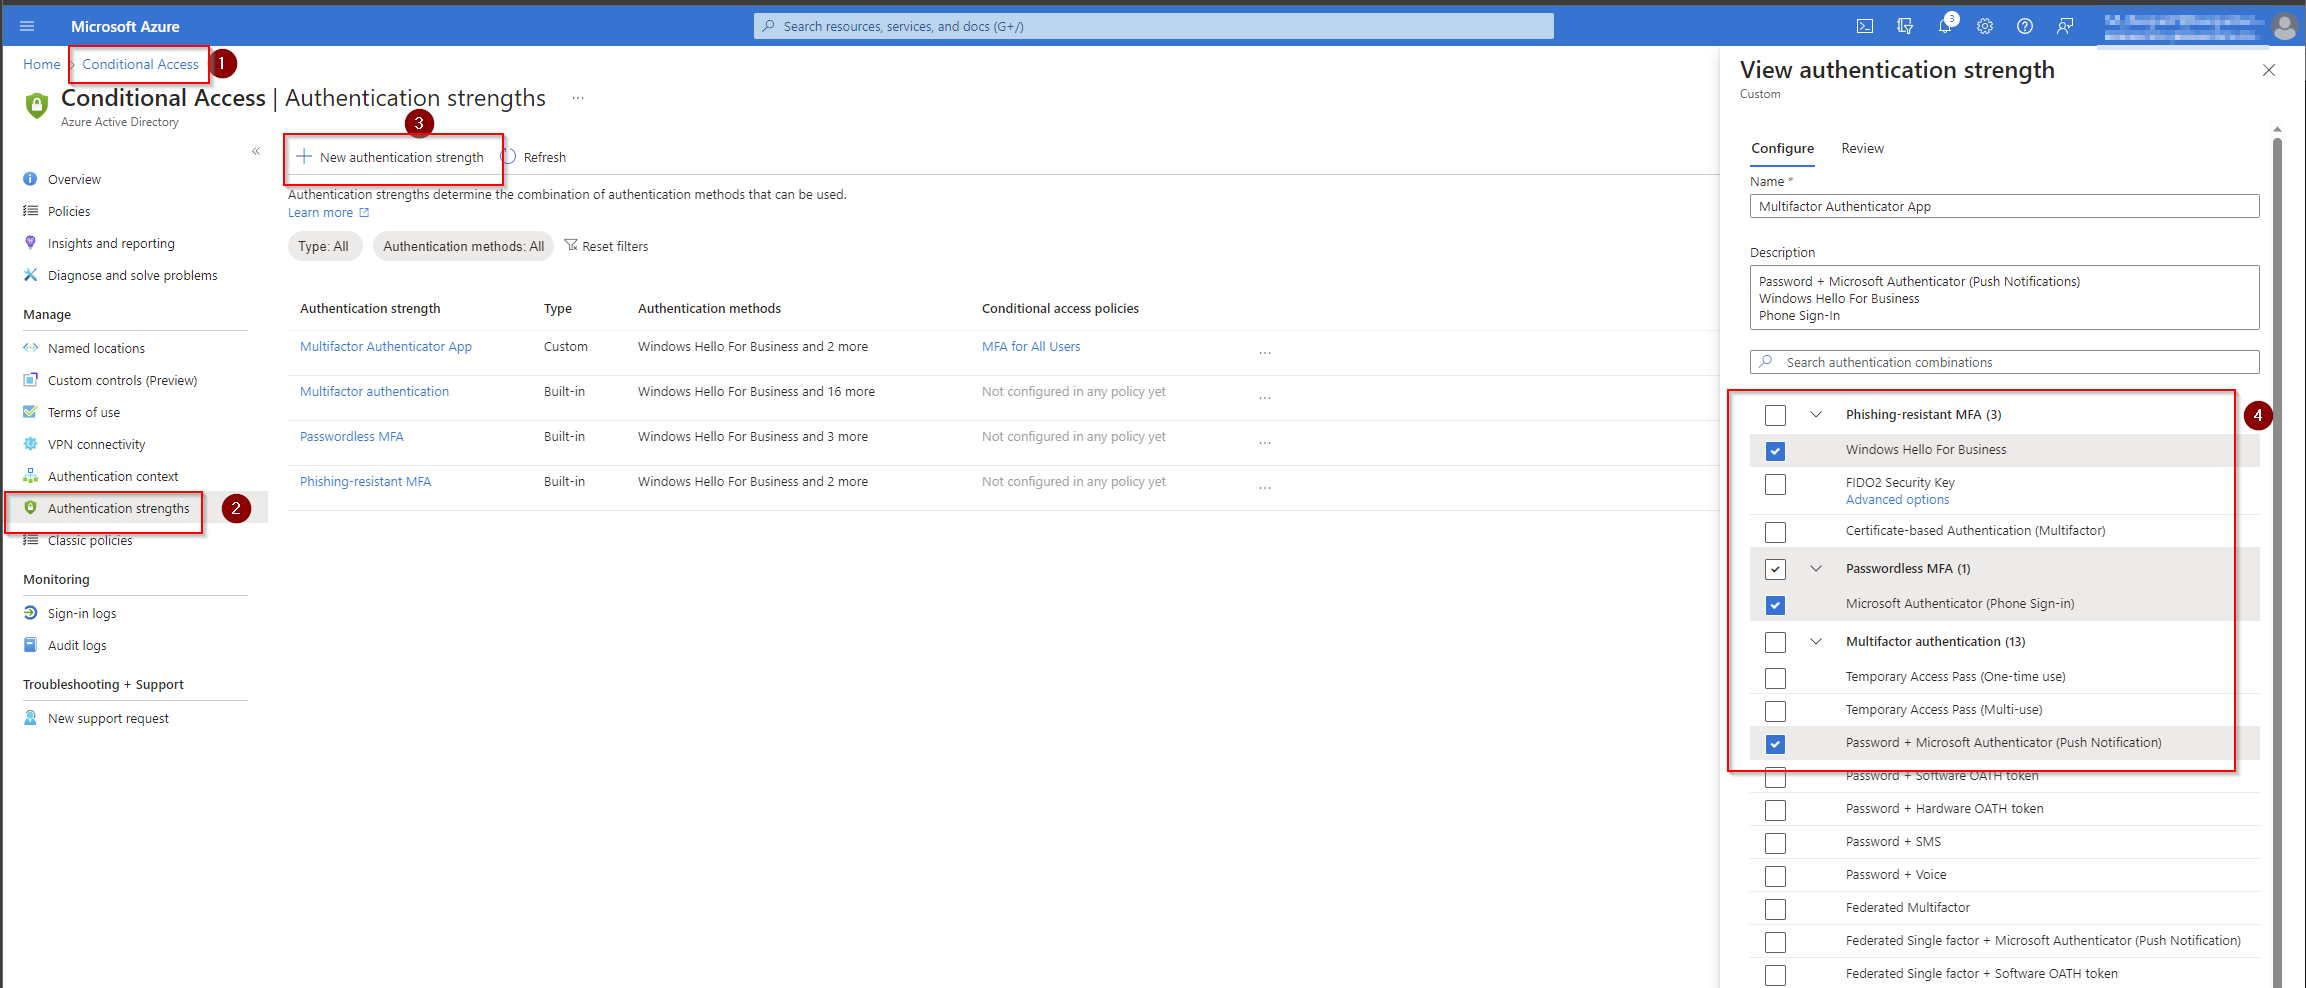Collapse the Phishing-resistant MFA group chevron

(x=1816, y=414)
